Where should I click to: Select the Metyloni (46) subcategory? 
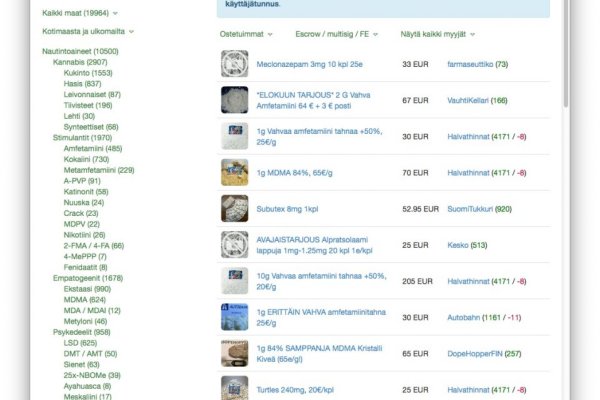(x=85, y=321)
